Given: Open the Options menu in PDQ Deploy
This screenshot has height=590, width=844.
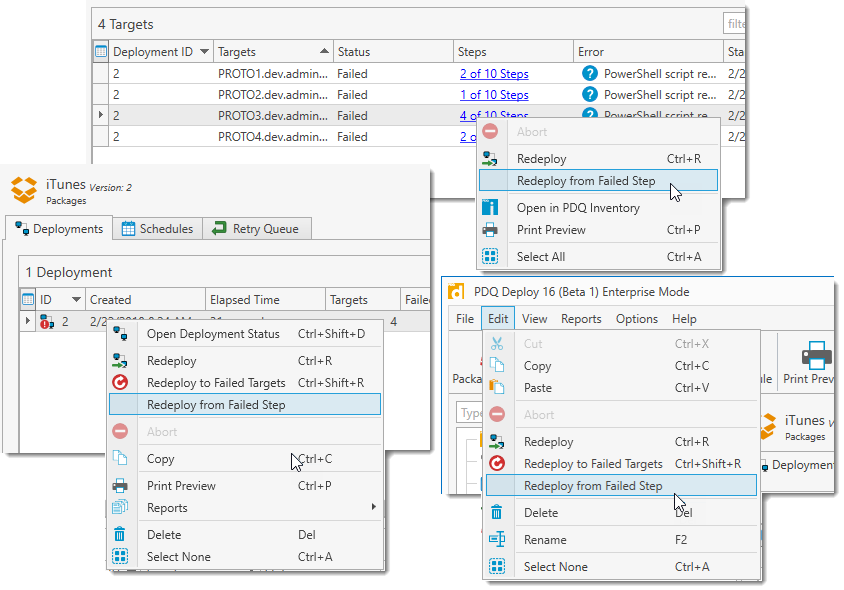Looking at the screenshot, I should (x=637, y=319).
